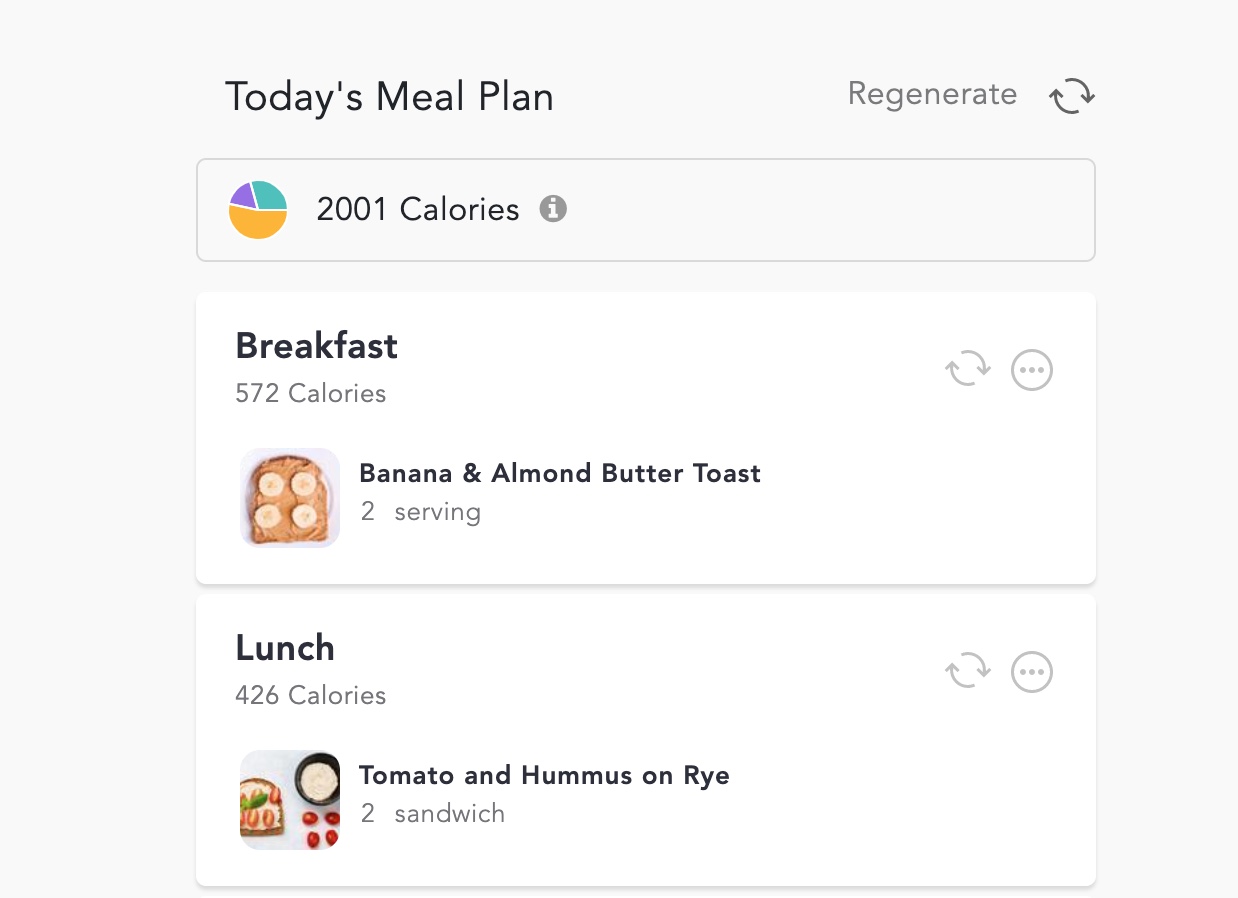Open the calories info icon
Image resolution: width=1238 pixels, height=898 pixels.
[553, 209]
